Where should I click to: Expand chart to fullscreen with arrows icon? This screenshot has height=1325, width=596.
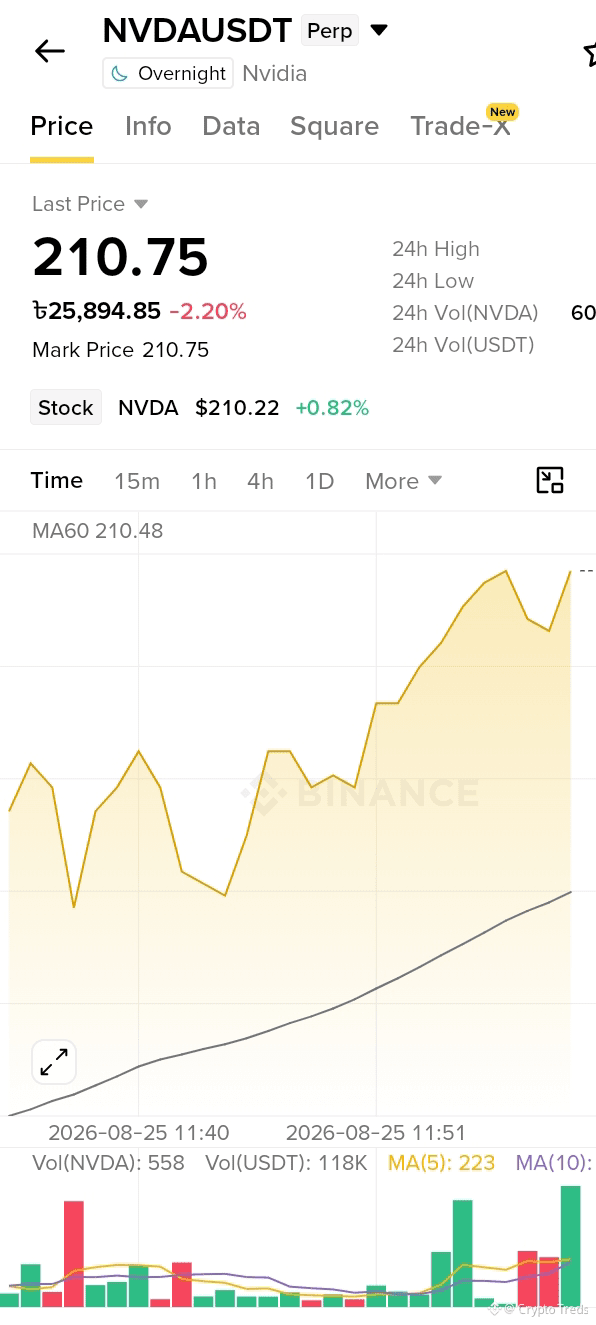[x=54, y=1062]
